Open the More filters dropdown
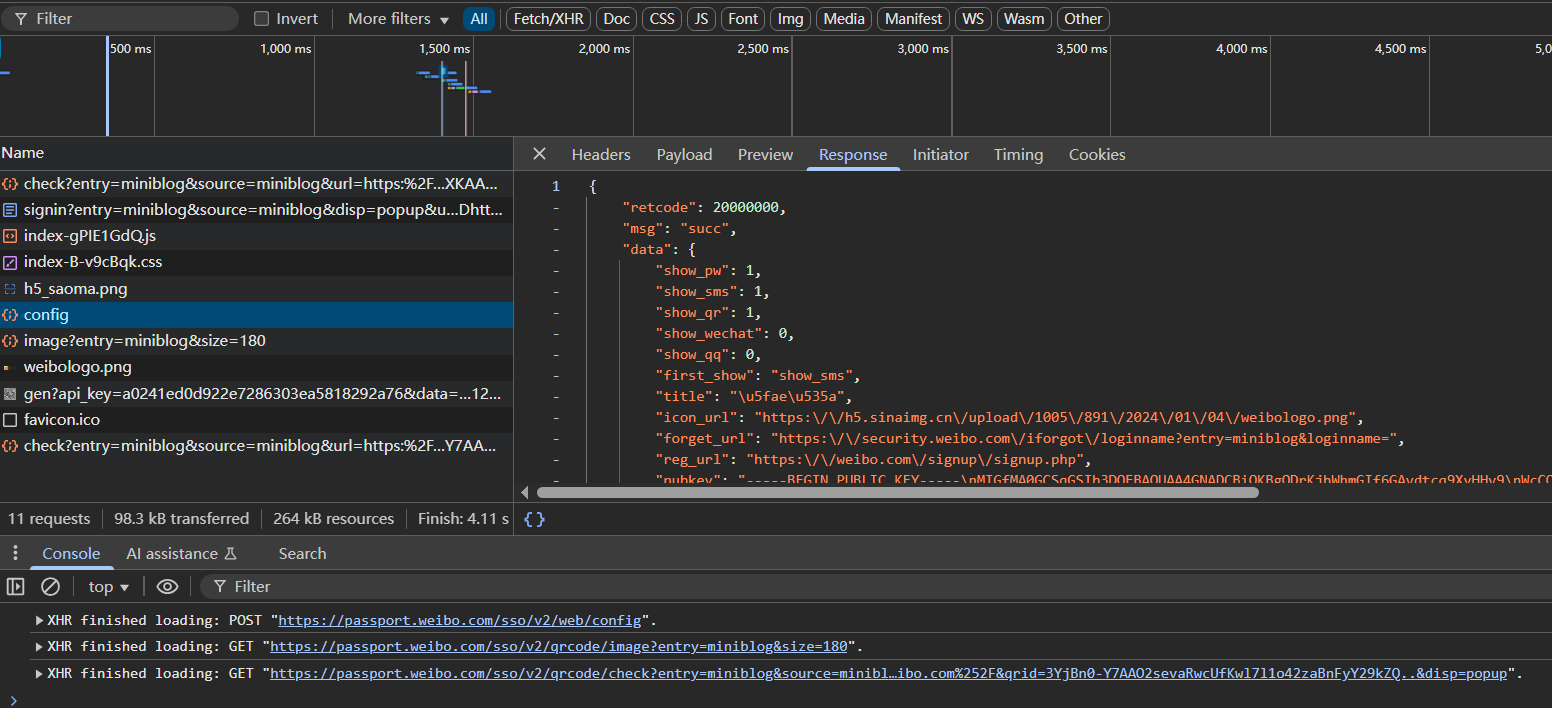The height and width of the screenshot is (708, 1552). pyautogui.click(x=399, y=19)
